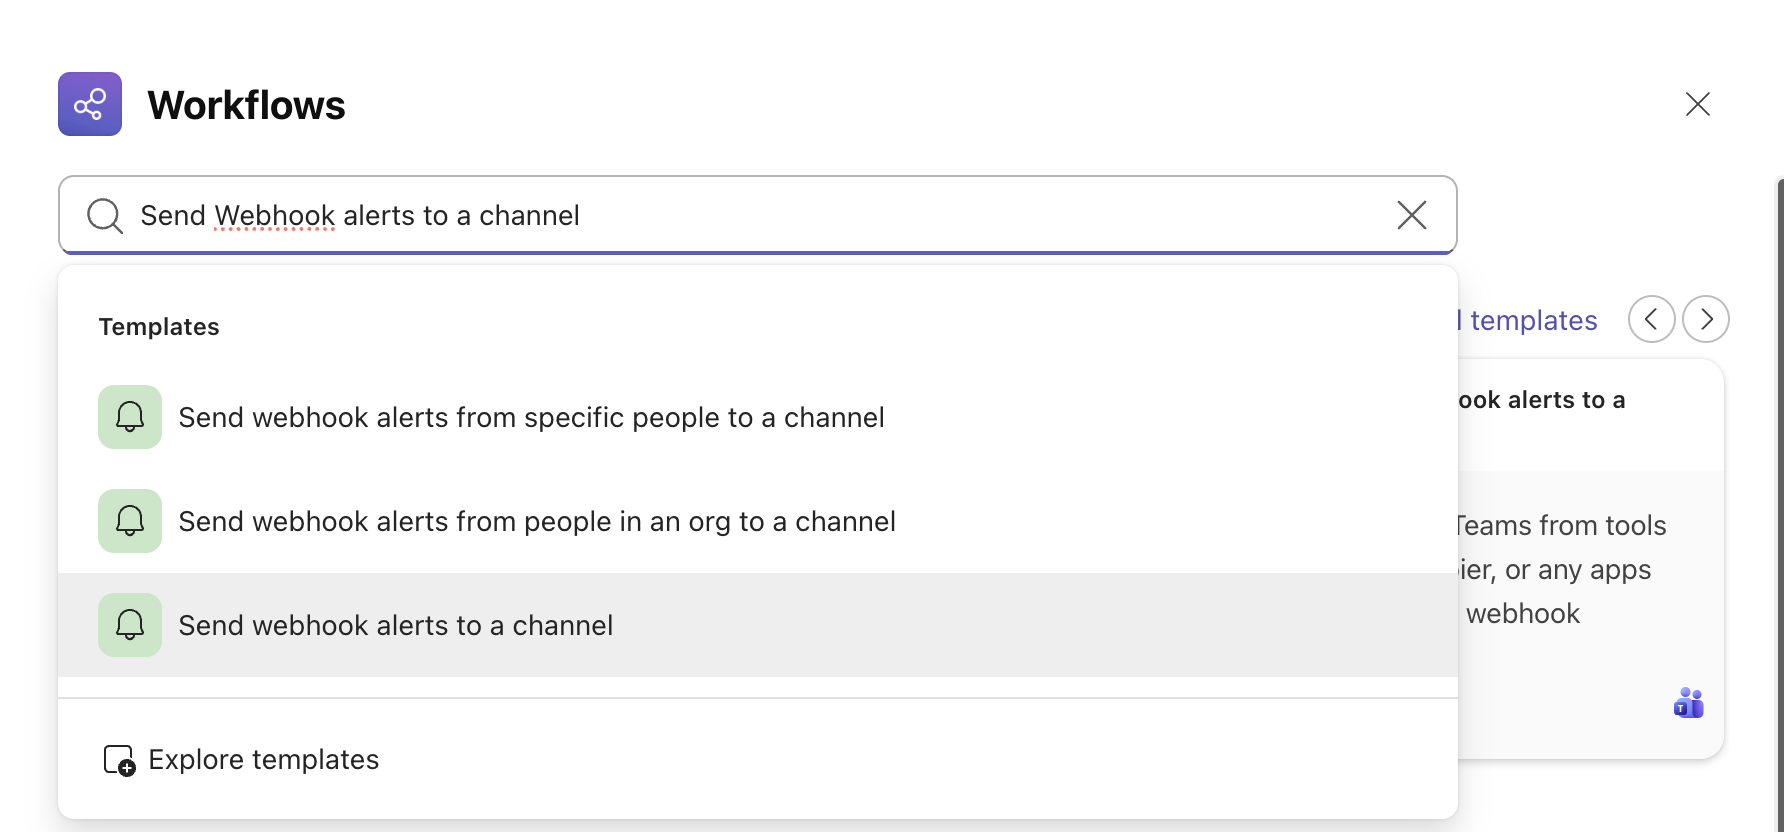The image size is (1784, 832).
Task: Click the Workflows heading text
Action: pos(246,105)
